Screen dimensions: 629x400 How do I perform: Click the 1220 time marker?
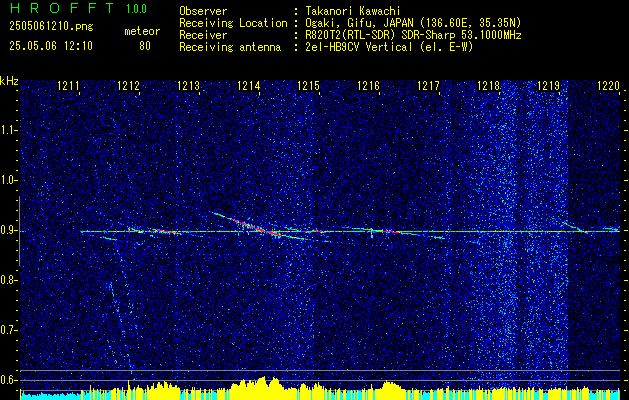click(x=609, y=85)
